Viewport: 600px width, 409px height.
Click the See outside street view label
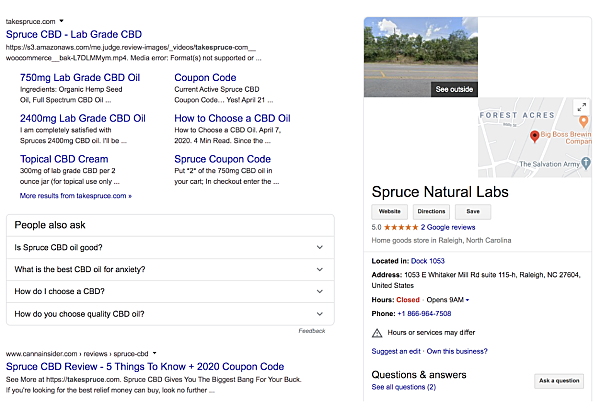pyautogui.click(x=454, y=89)
